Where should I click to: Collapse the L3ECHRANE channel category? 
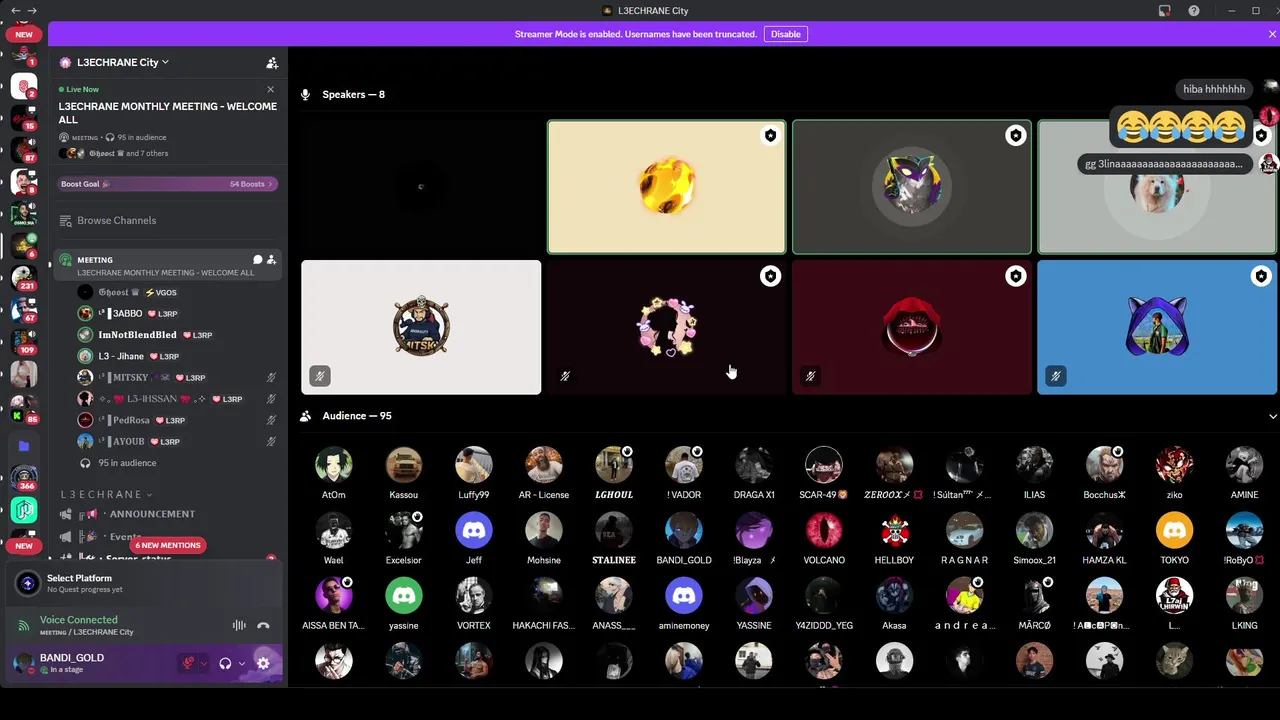pyautogui.click(x=105, y=494)
